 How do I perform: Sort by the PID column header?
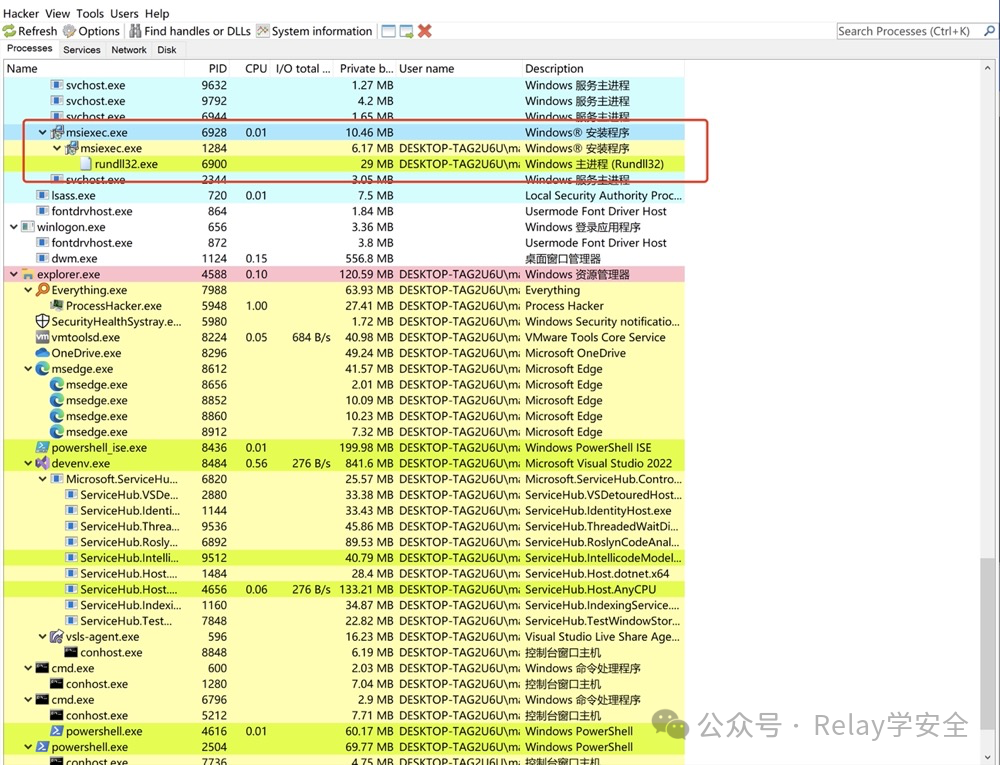[x=208, y=68]
